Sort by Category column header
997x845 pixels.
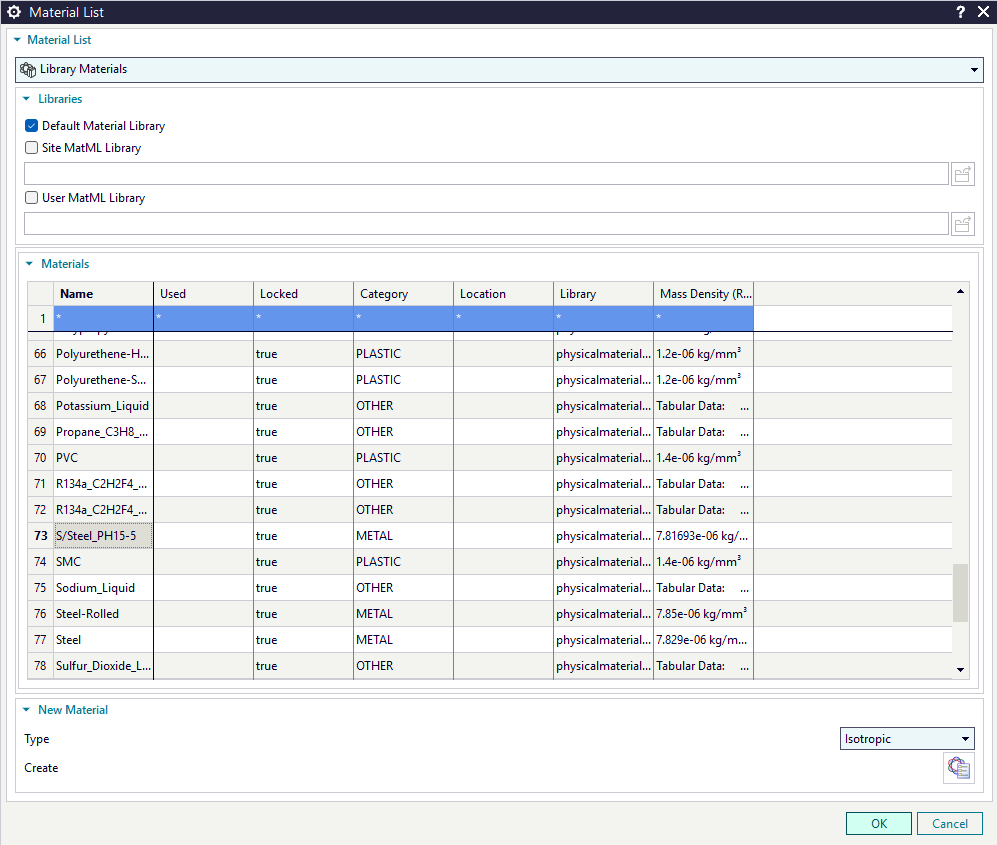pos(403,294)
